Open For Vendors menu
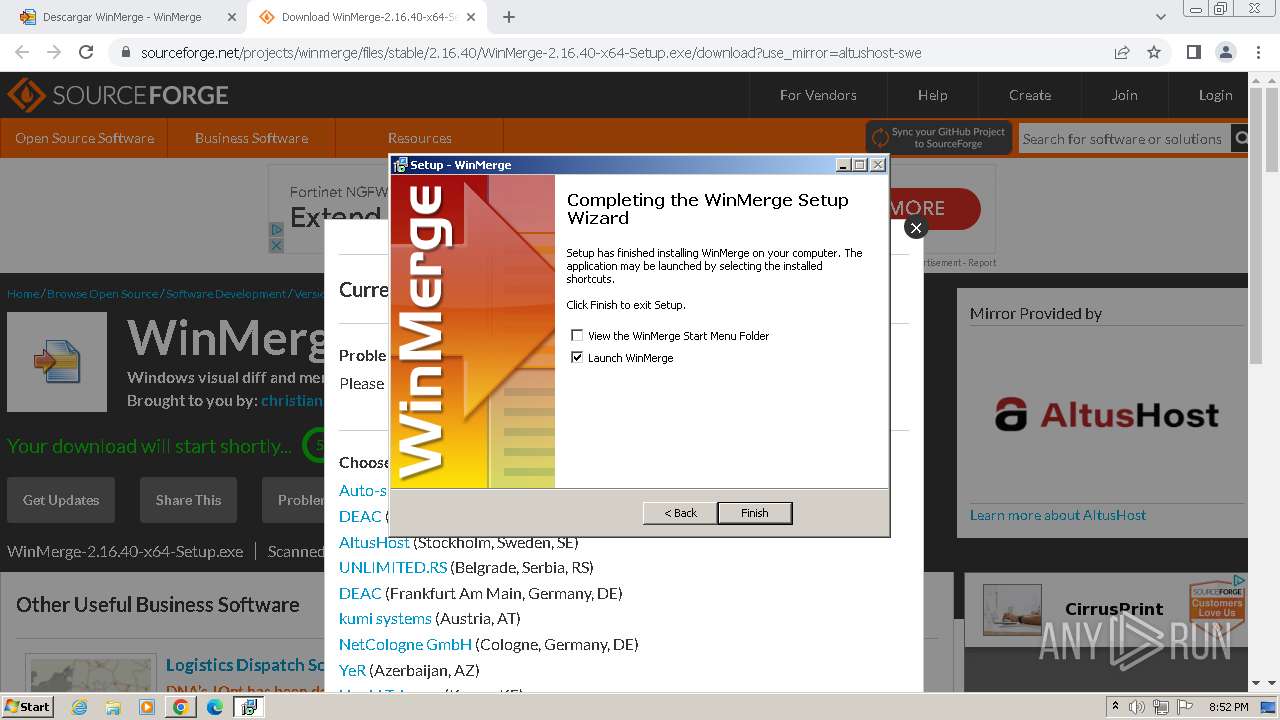This screenshot has height=720, width=1280. (818, 95)
